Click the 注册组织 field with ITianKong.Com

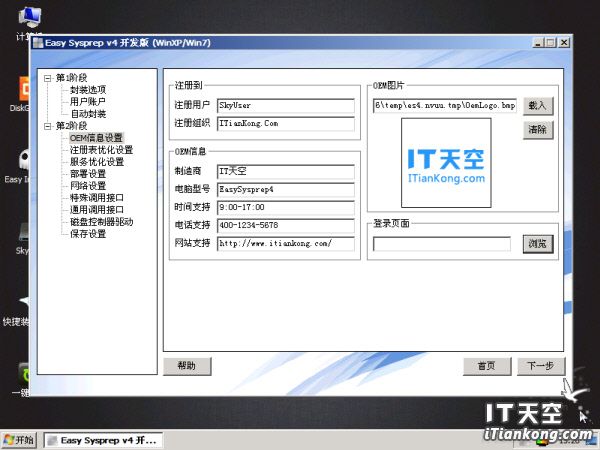pyautogui.click(x=285, y=124)
